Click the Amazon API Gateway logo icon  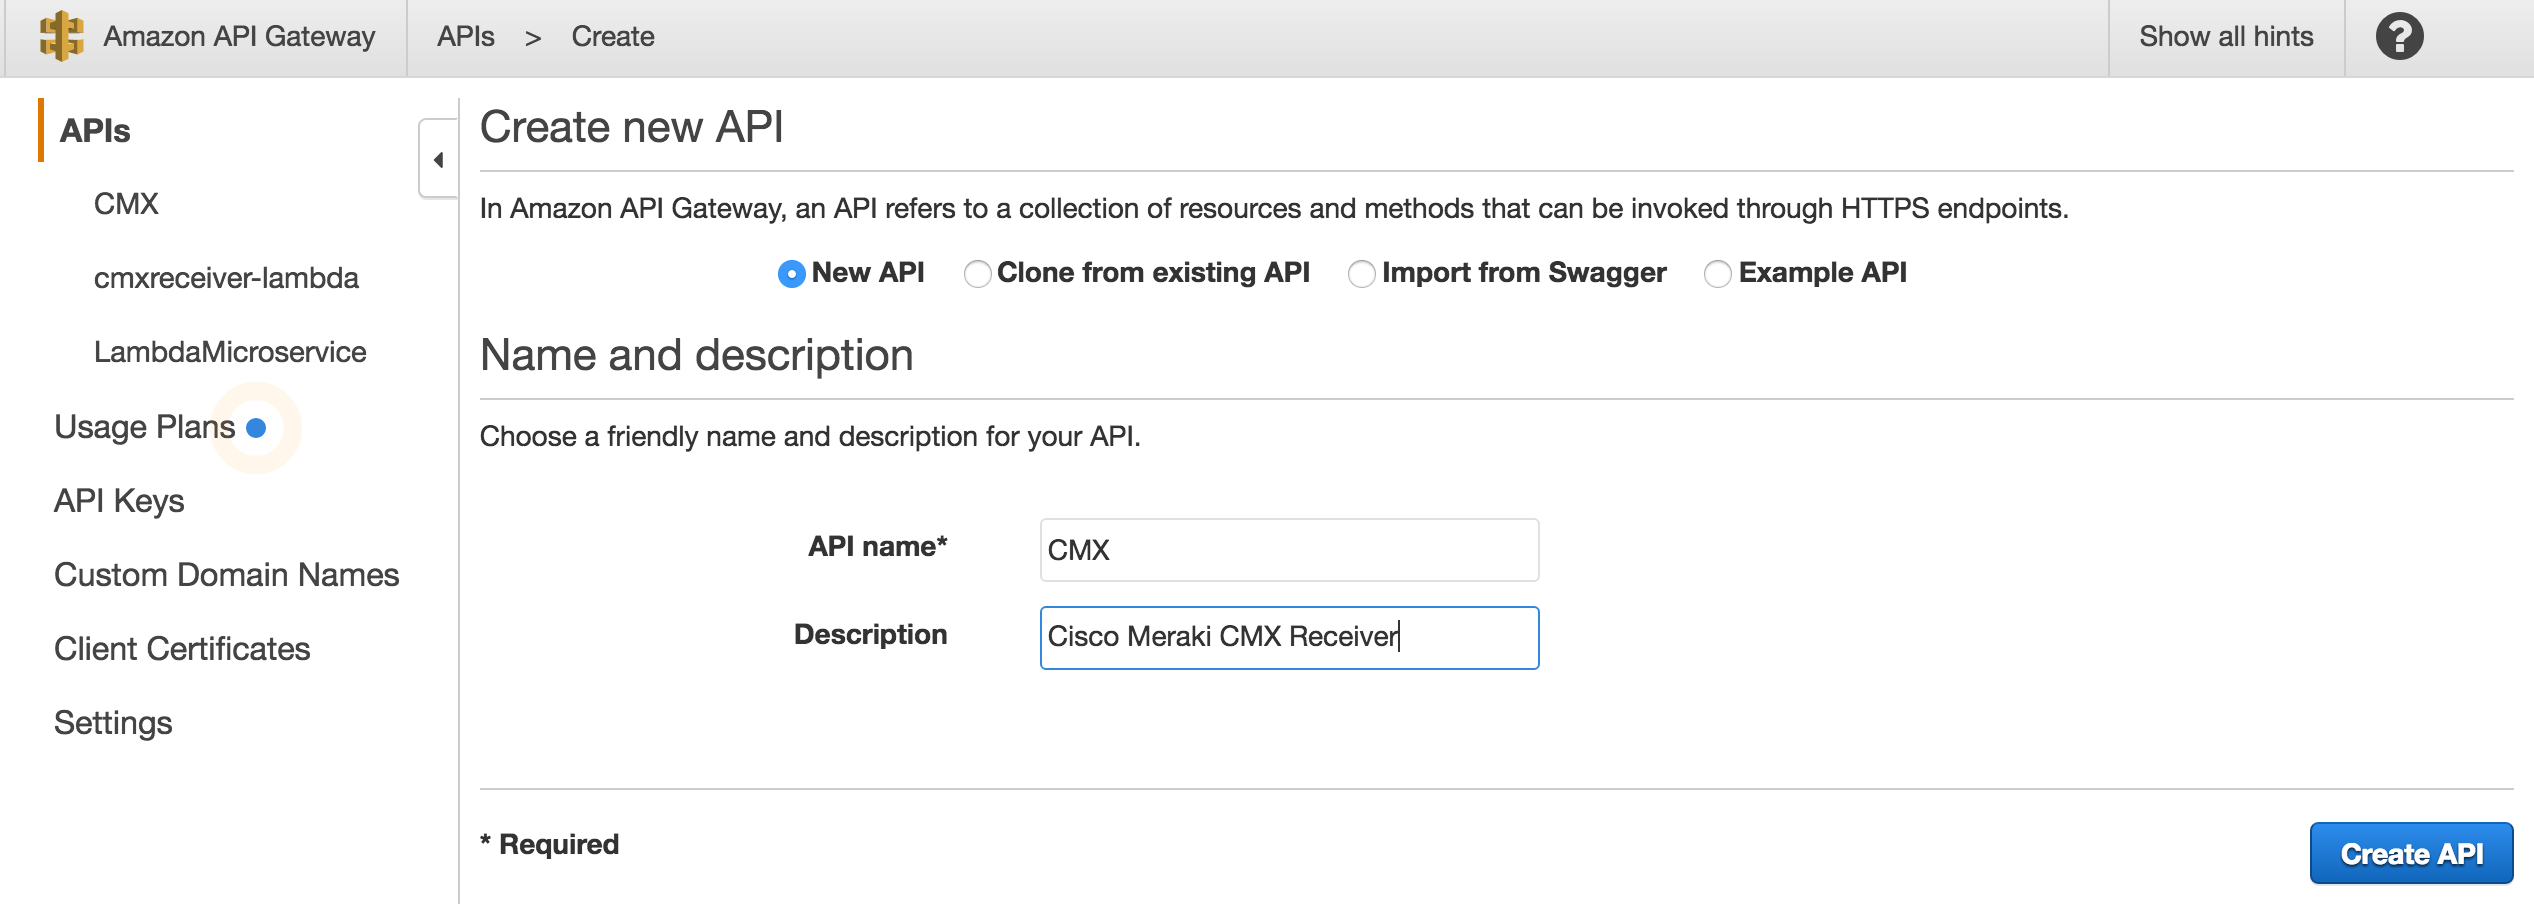click(x=61, y=36)
